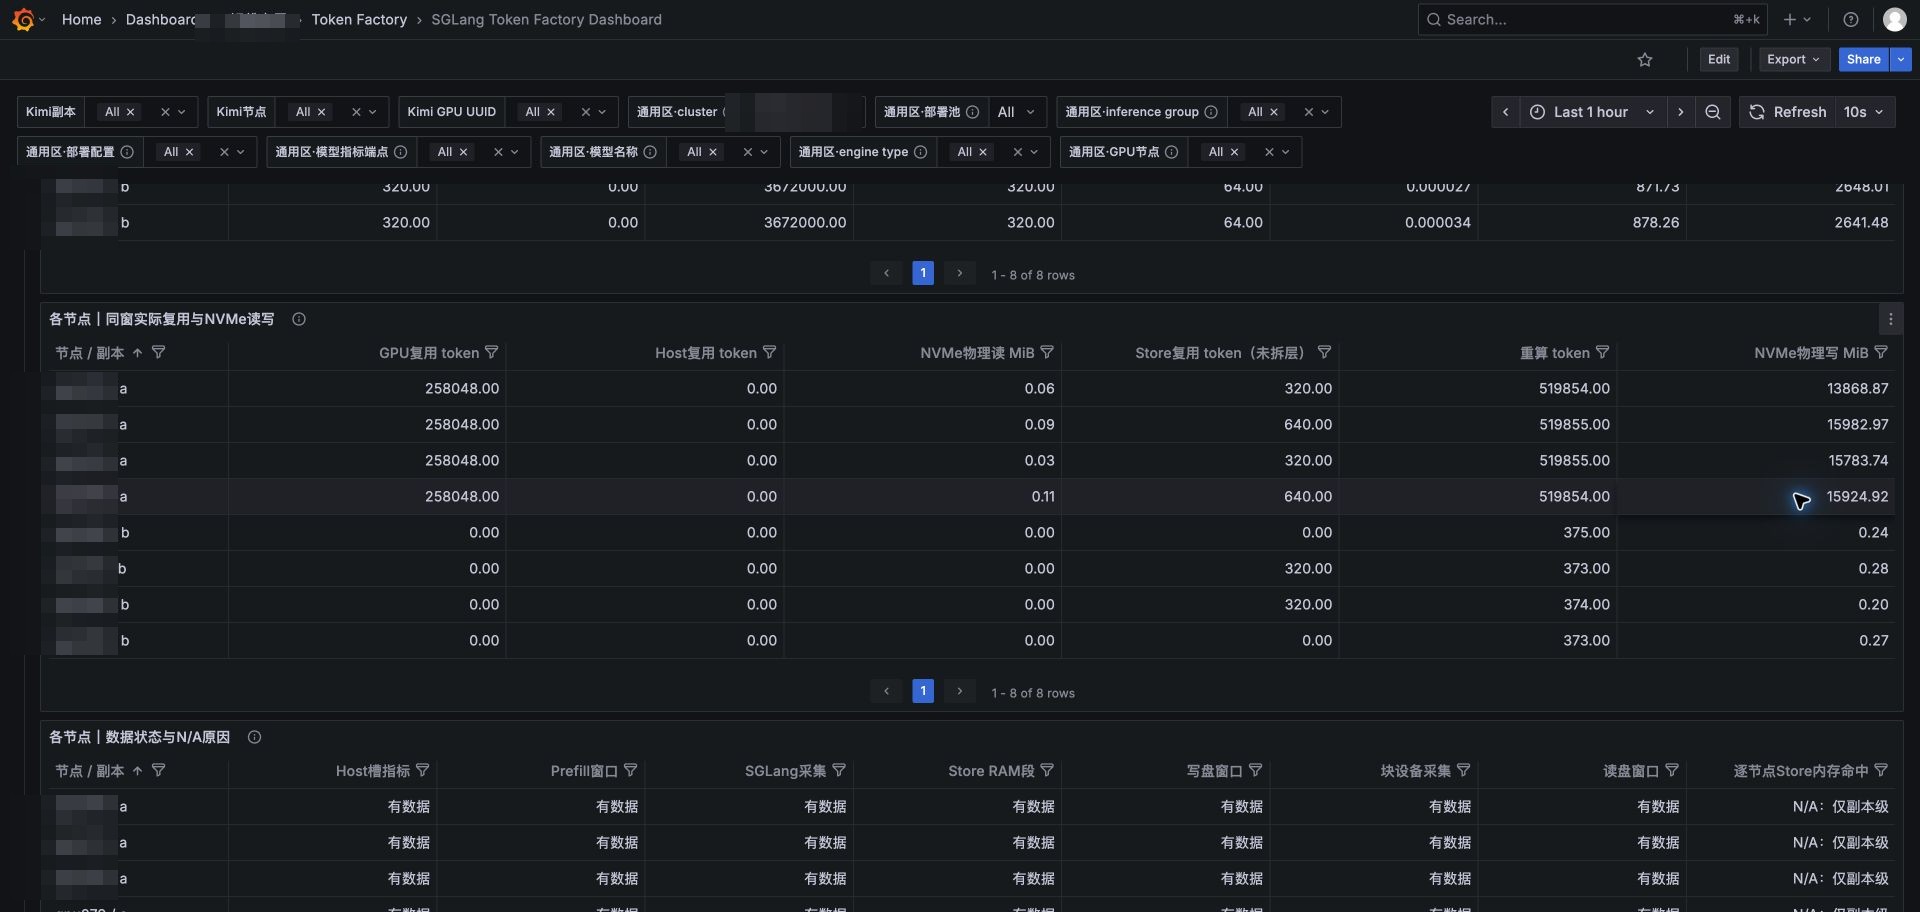Filter the Store复用 token（未拆层） column
Image resolution: width=1920 pixels, height=912 pixels.
pyautogui.click(x=1324, y=352)
